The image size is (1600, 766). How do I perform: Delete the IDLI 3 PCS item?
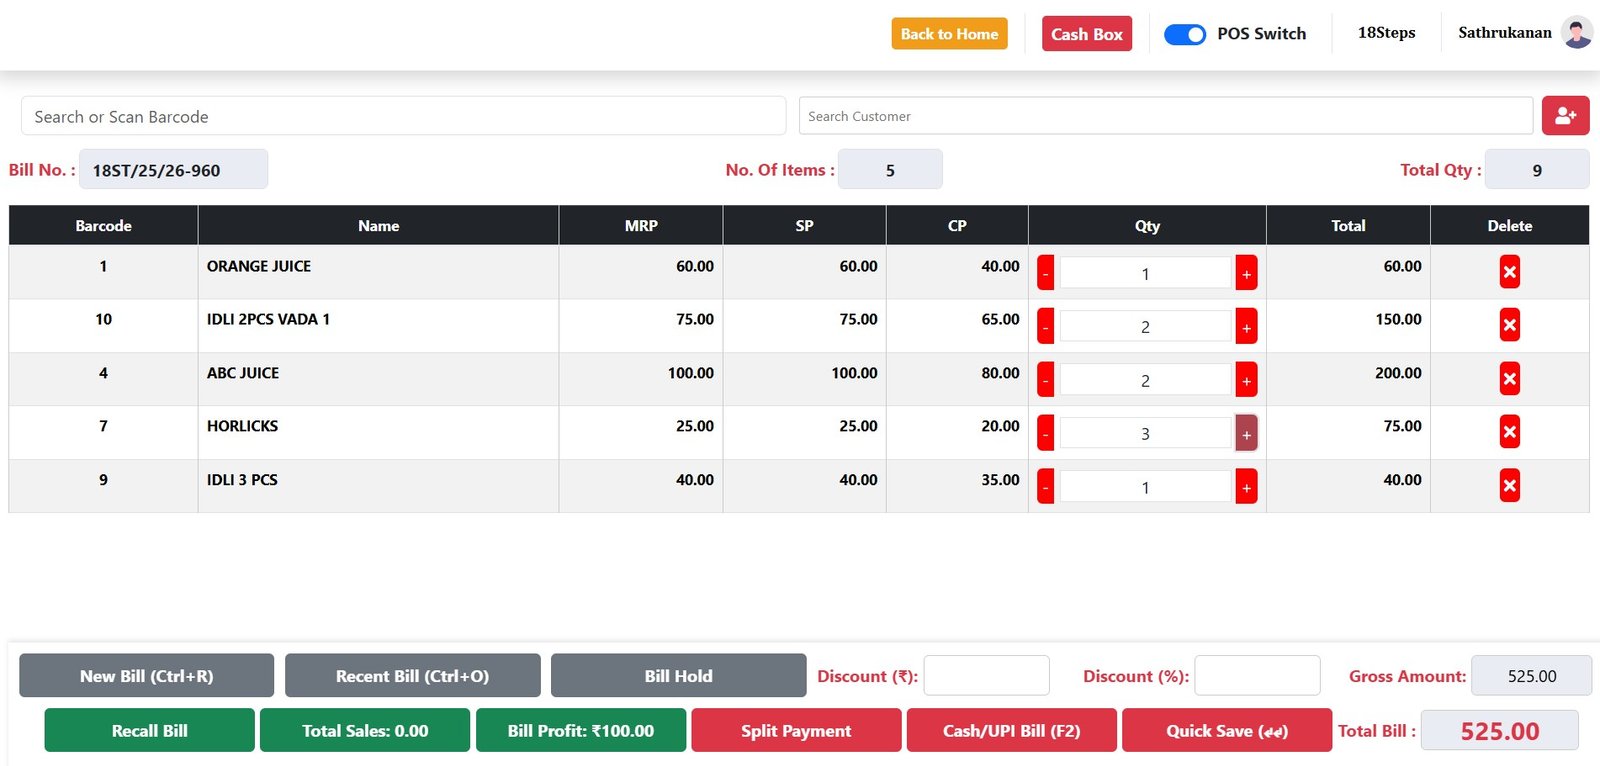[x=1509, y=486]
